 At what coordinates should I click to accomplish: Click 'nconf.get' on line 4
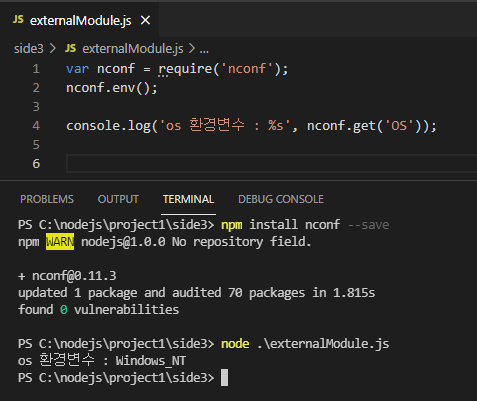click(x=342, y=126)
